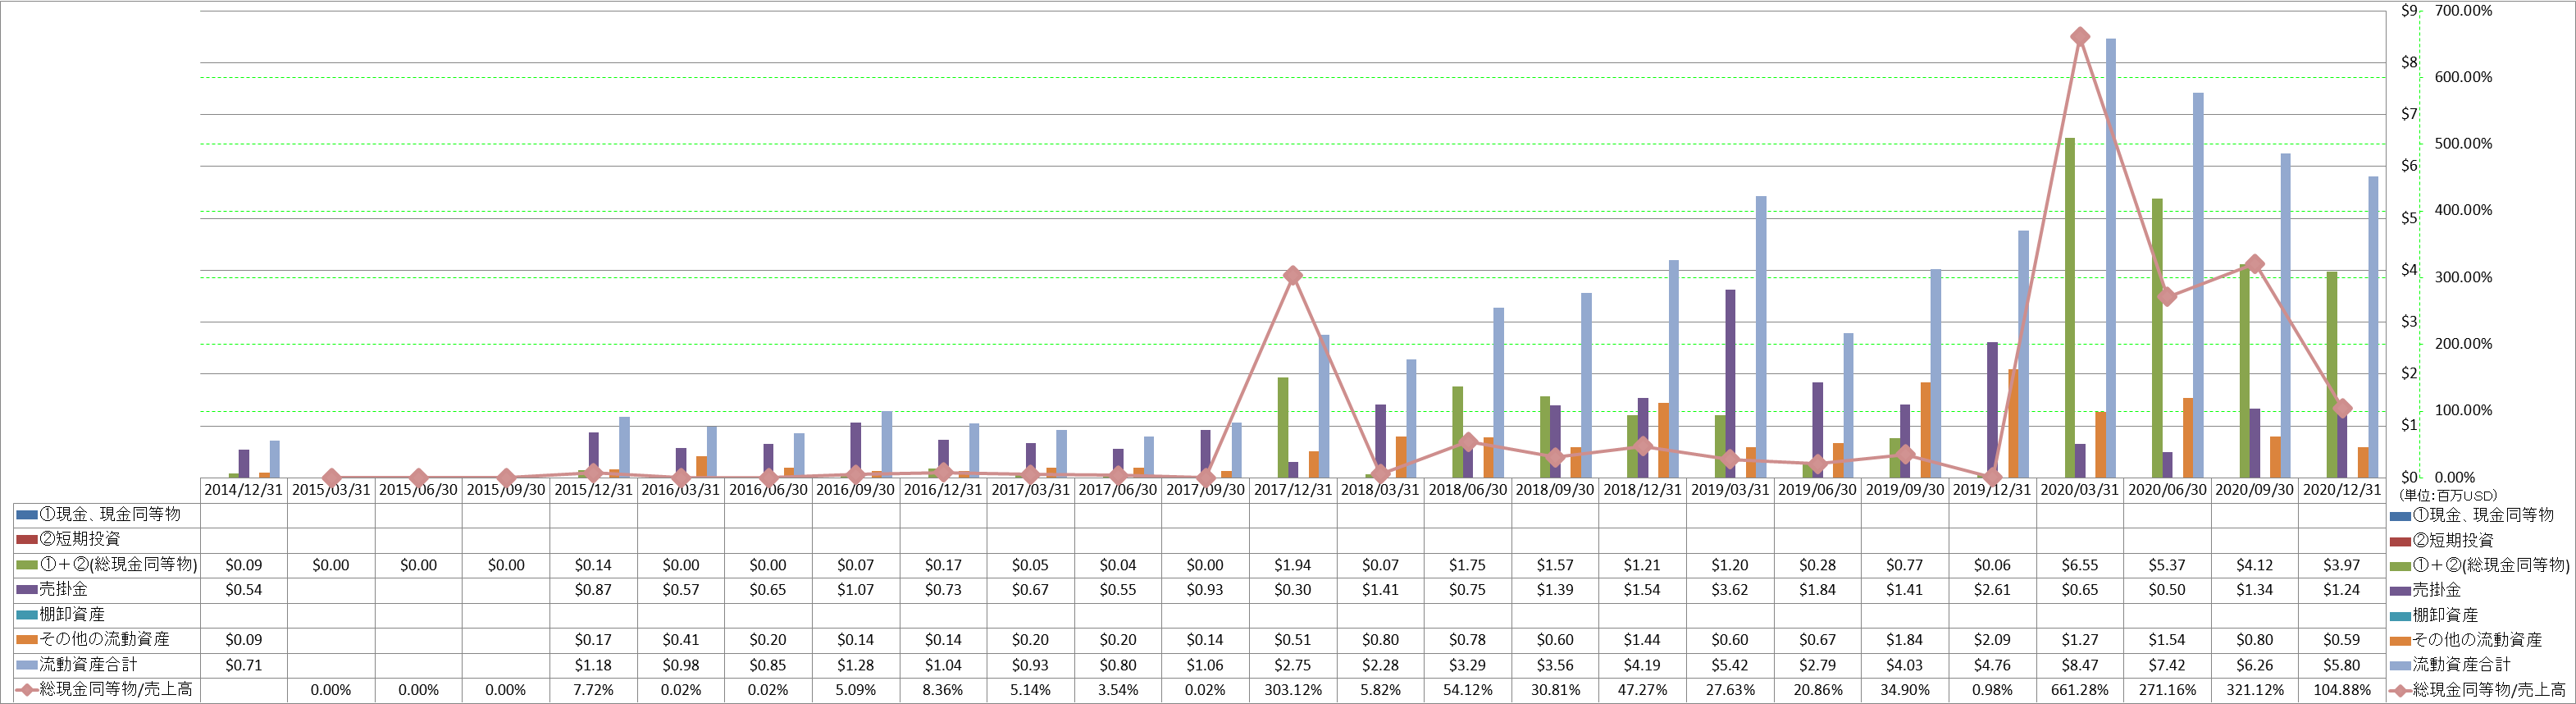Click the tall light-blue 流動資産合計 bar for 2020/03/31
Screen dimensions: 2576x704
(x=2111, y=258)
